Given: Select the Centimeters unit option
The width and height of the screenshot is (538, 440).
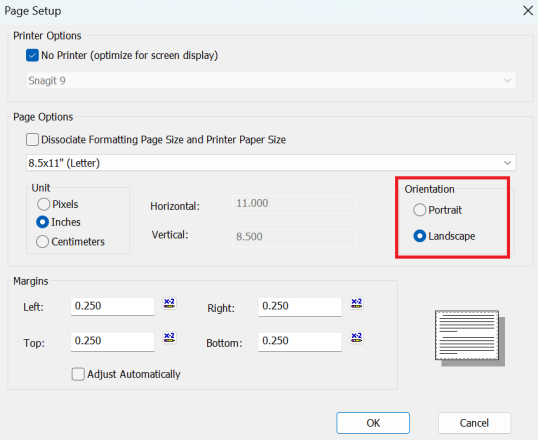Looking at the screenshot, I should [x=42, y=242].
